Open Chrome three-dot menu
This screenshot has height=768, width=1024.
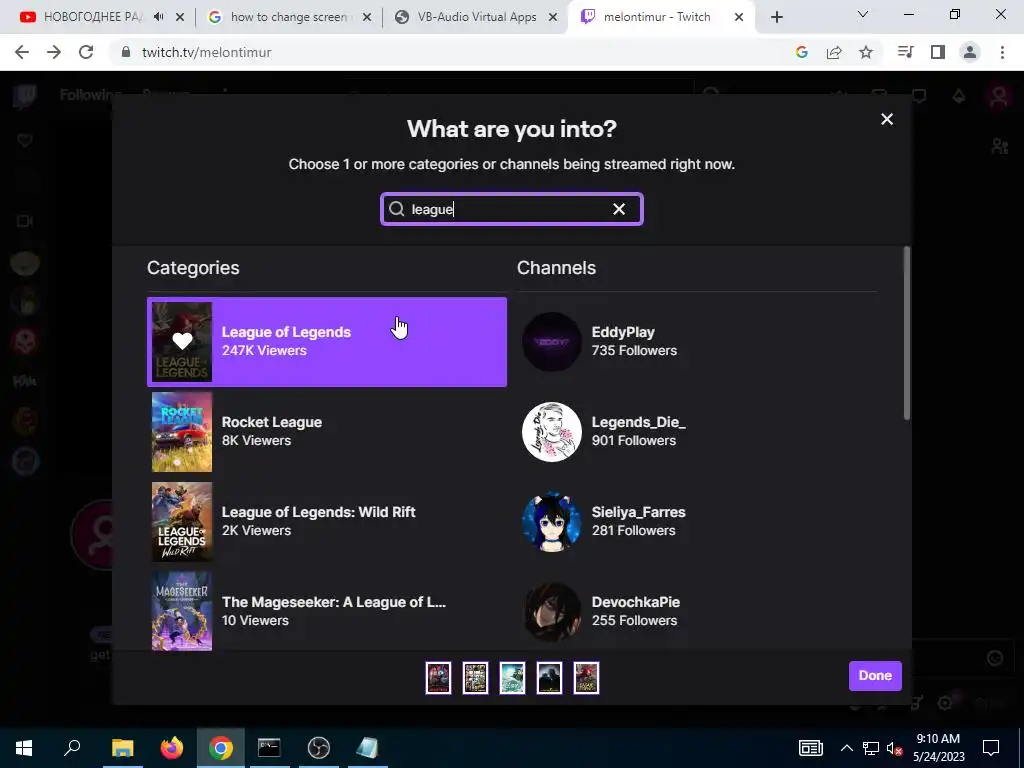(1002, 52)
